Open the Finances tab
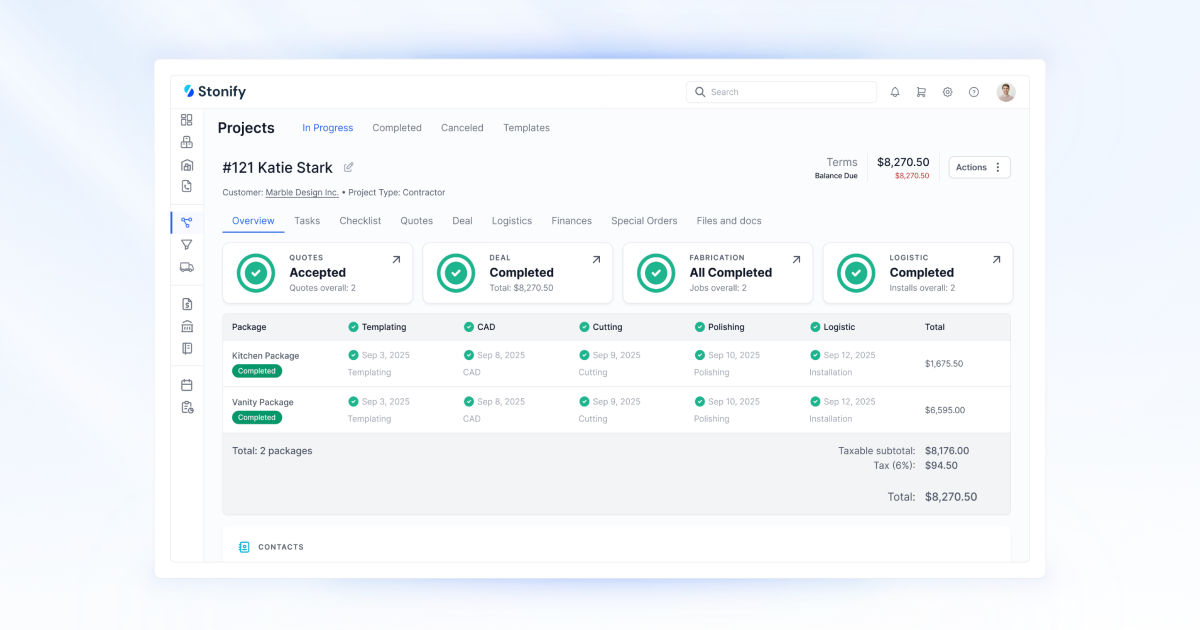The height and width of the screenshot is (630, 1200). [572, 221]
